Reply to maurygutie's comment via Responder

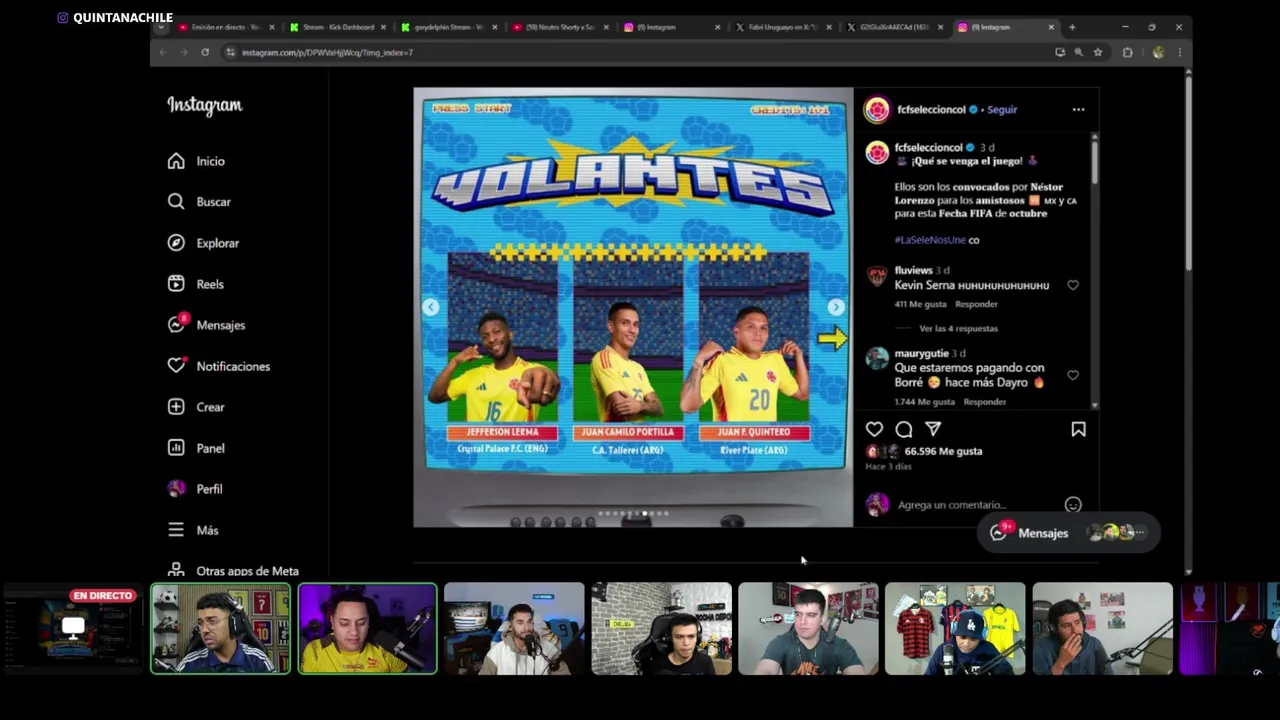click(985, 402)
